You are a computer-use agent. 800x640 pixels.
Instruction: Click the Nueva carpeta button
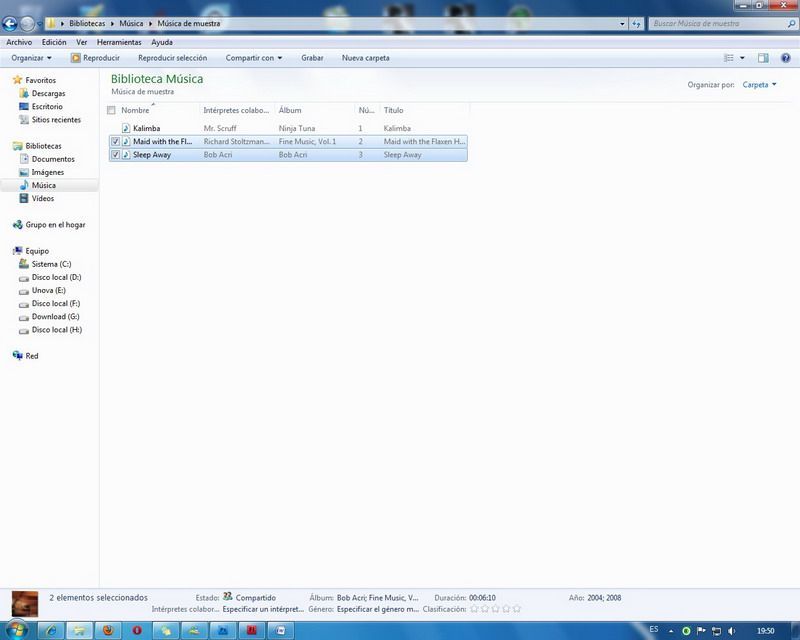pyautogui.click(x=365, y=58)
